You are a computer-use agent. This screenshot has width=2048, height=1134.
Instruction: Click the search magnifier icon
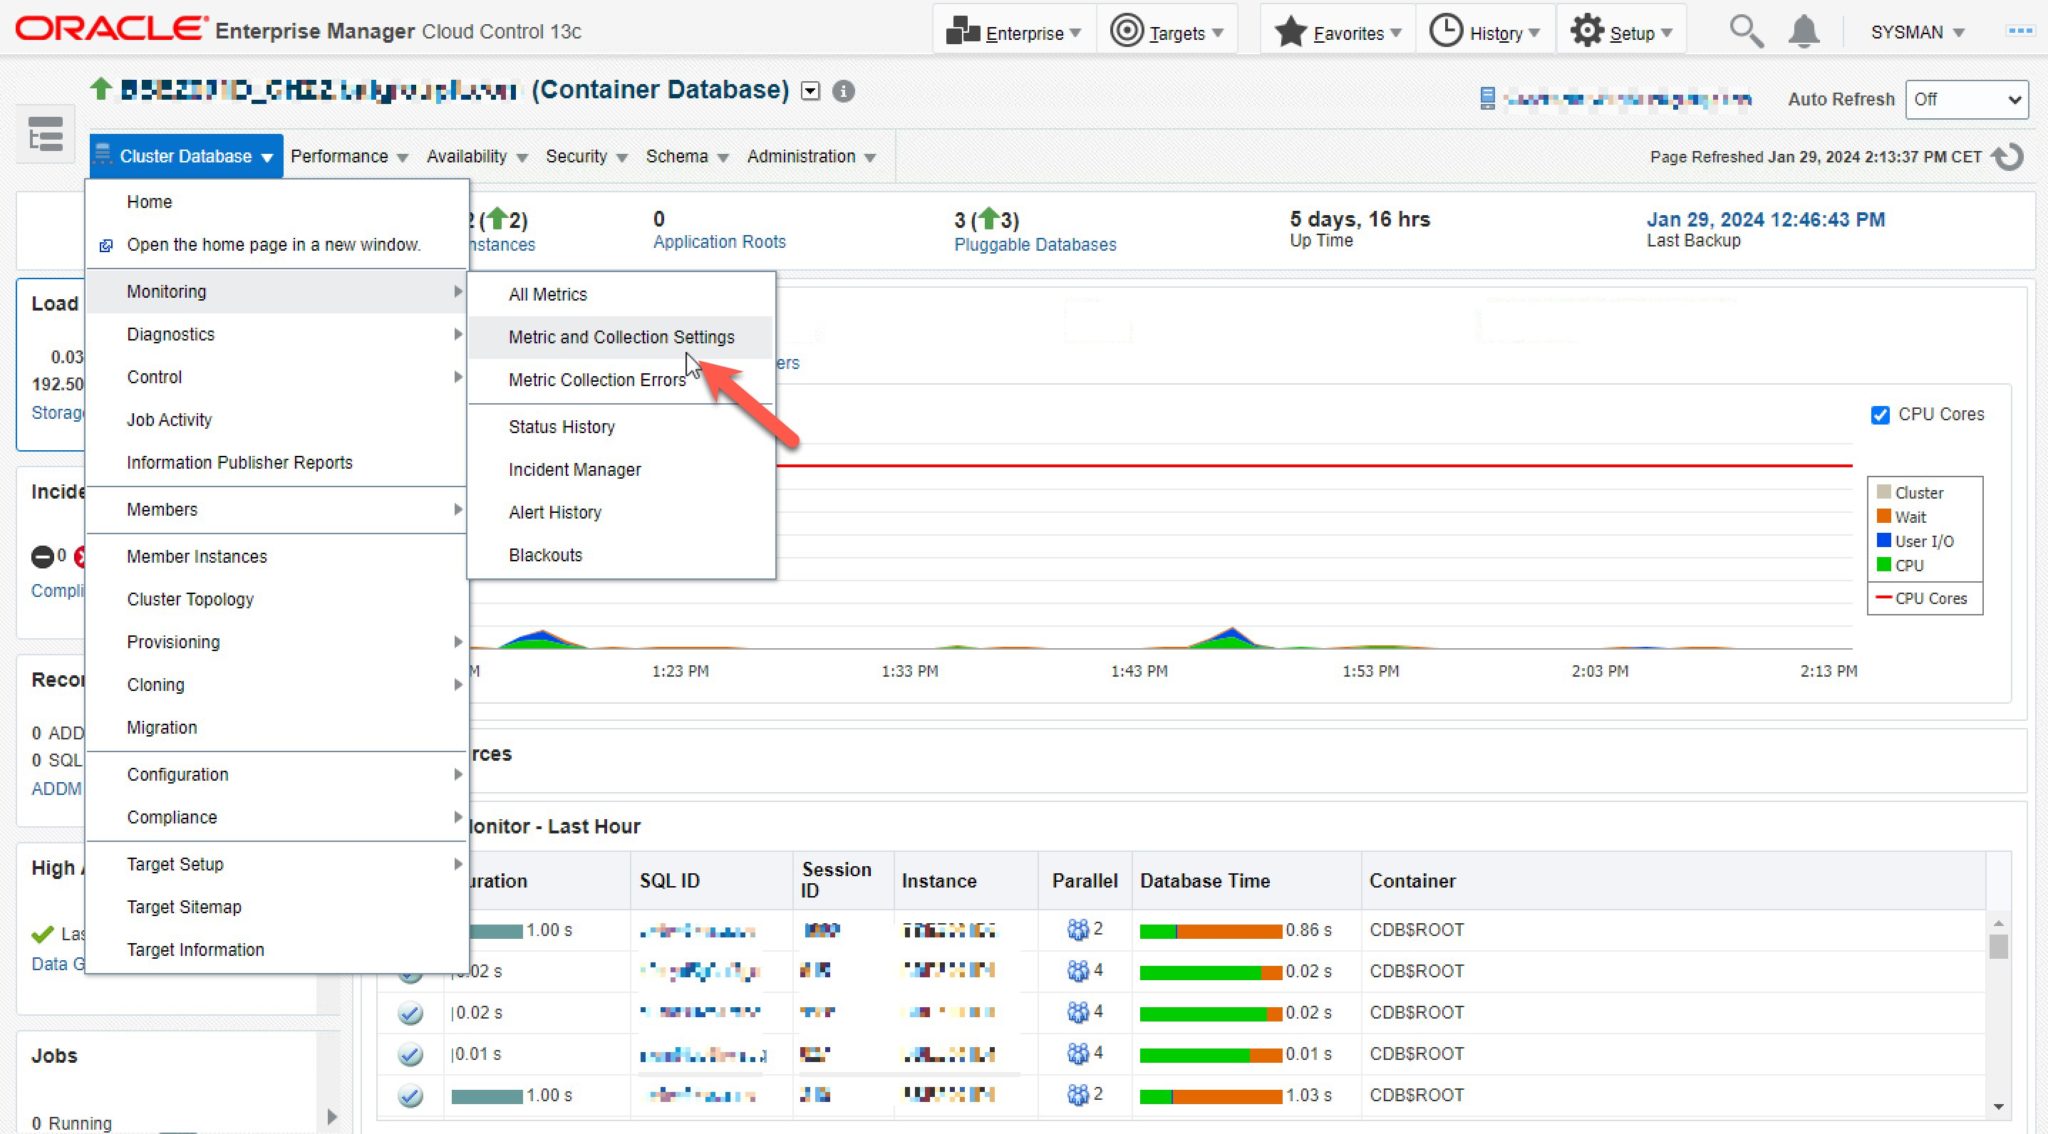(1745, 32)
